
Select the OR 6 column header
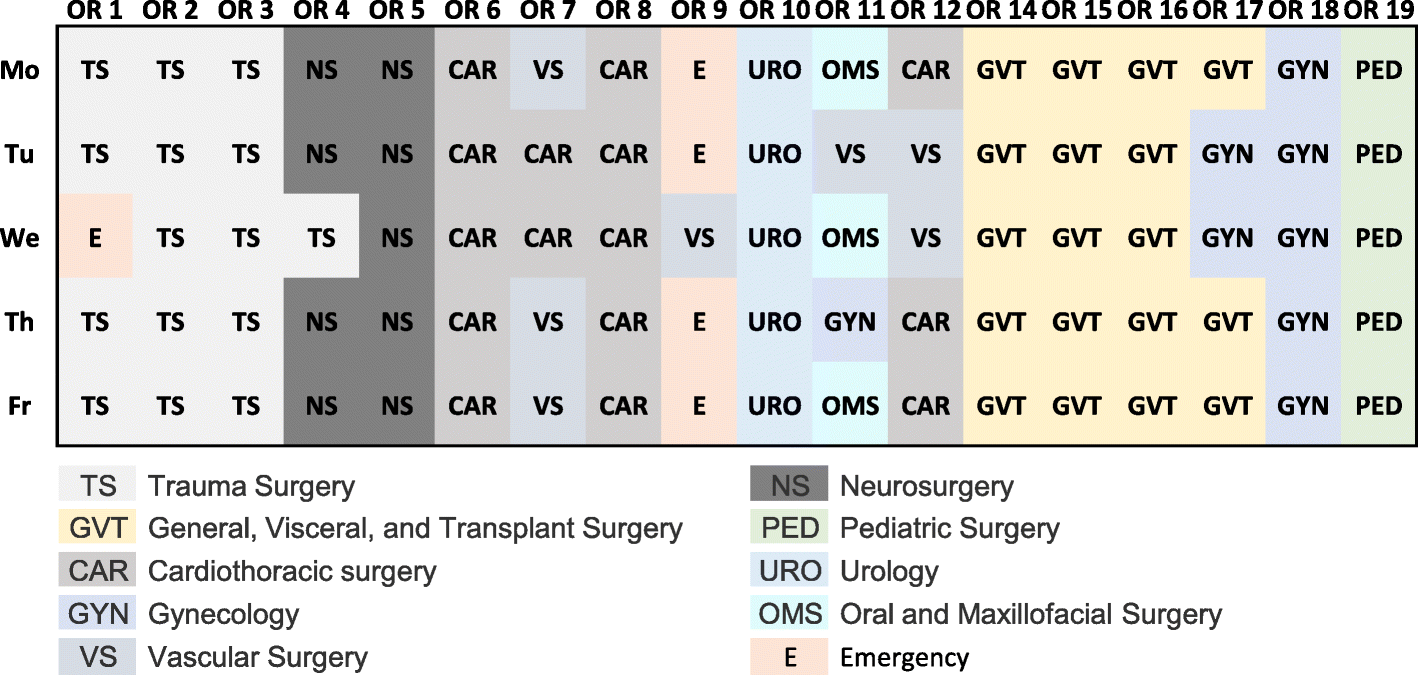(x=472, y=11)
